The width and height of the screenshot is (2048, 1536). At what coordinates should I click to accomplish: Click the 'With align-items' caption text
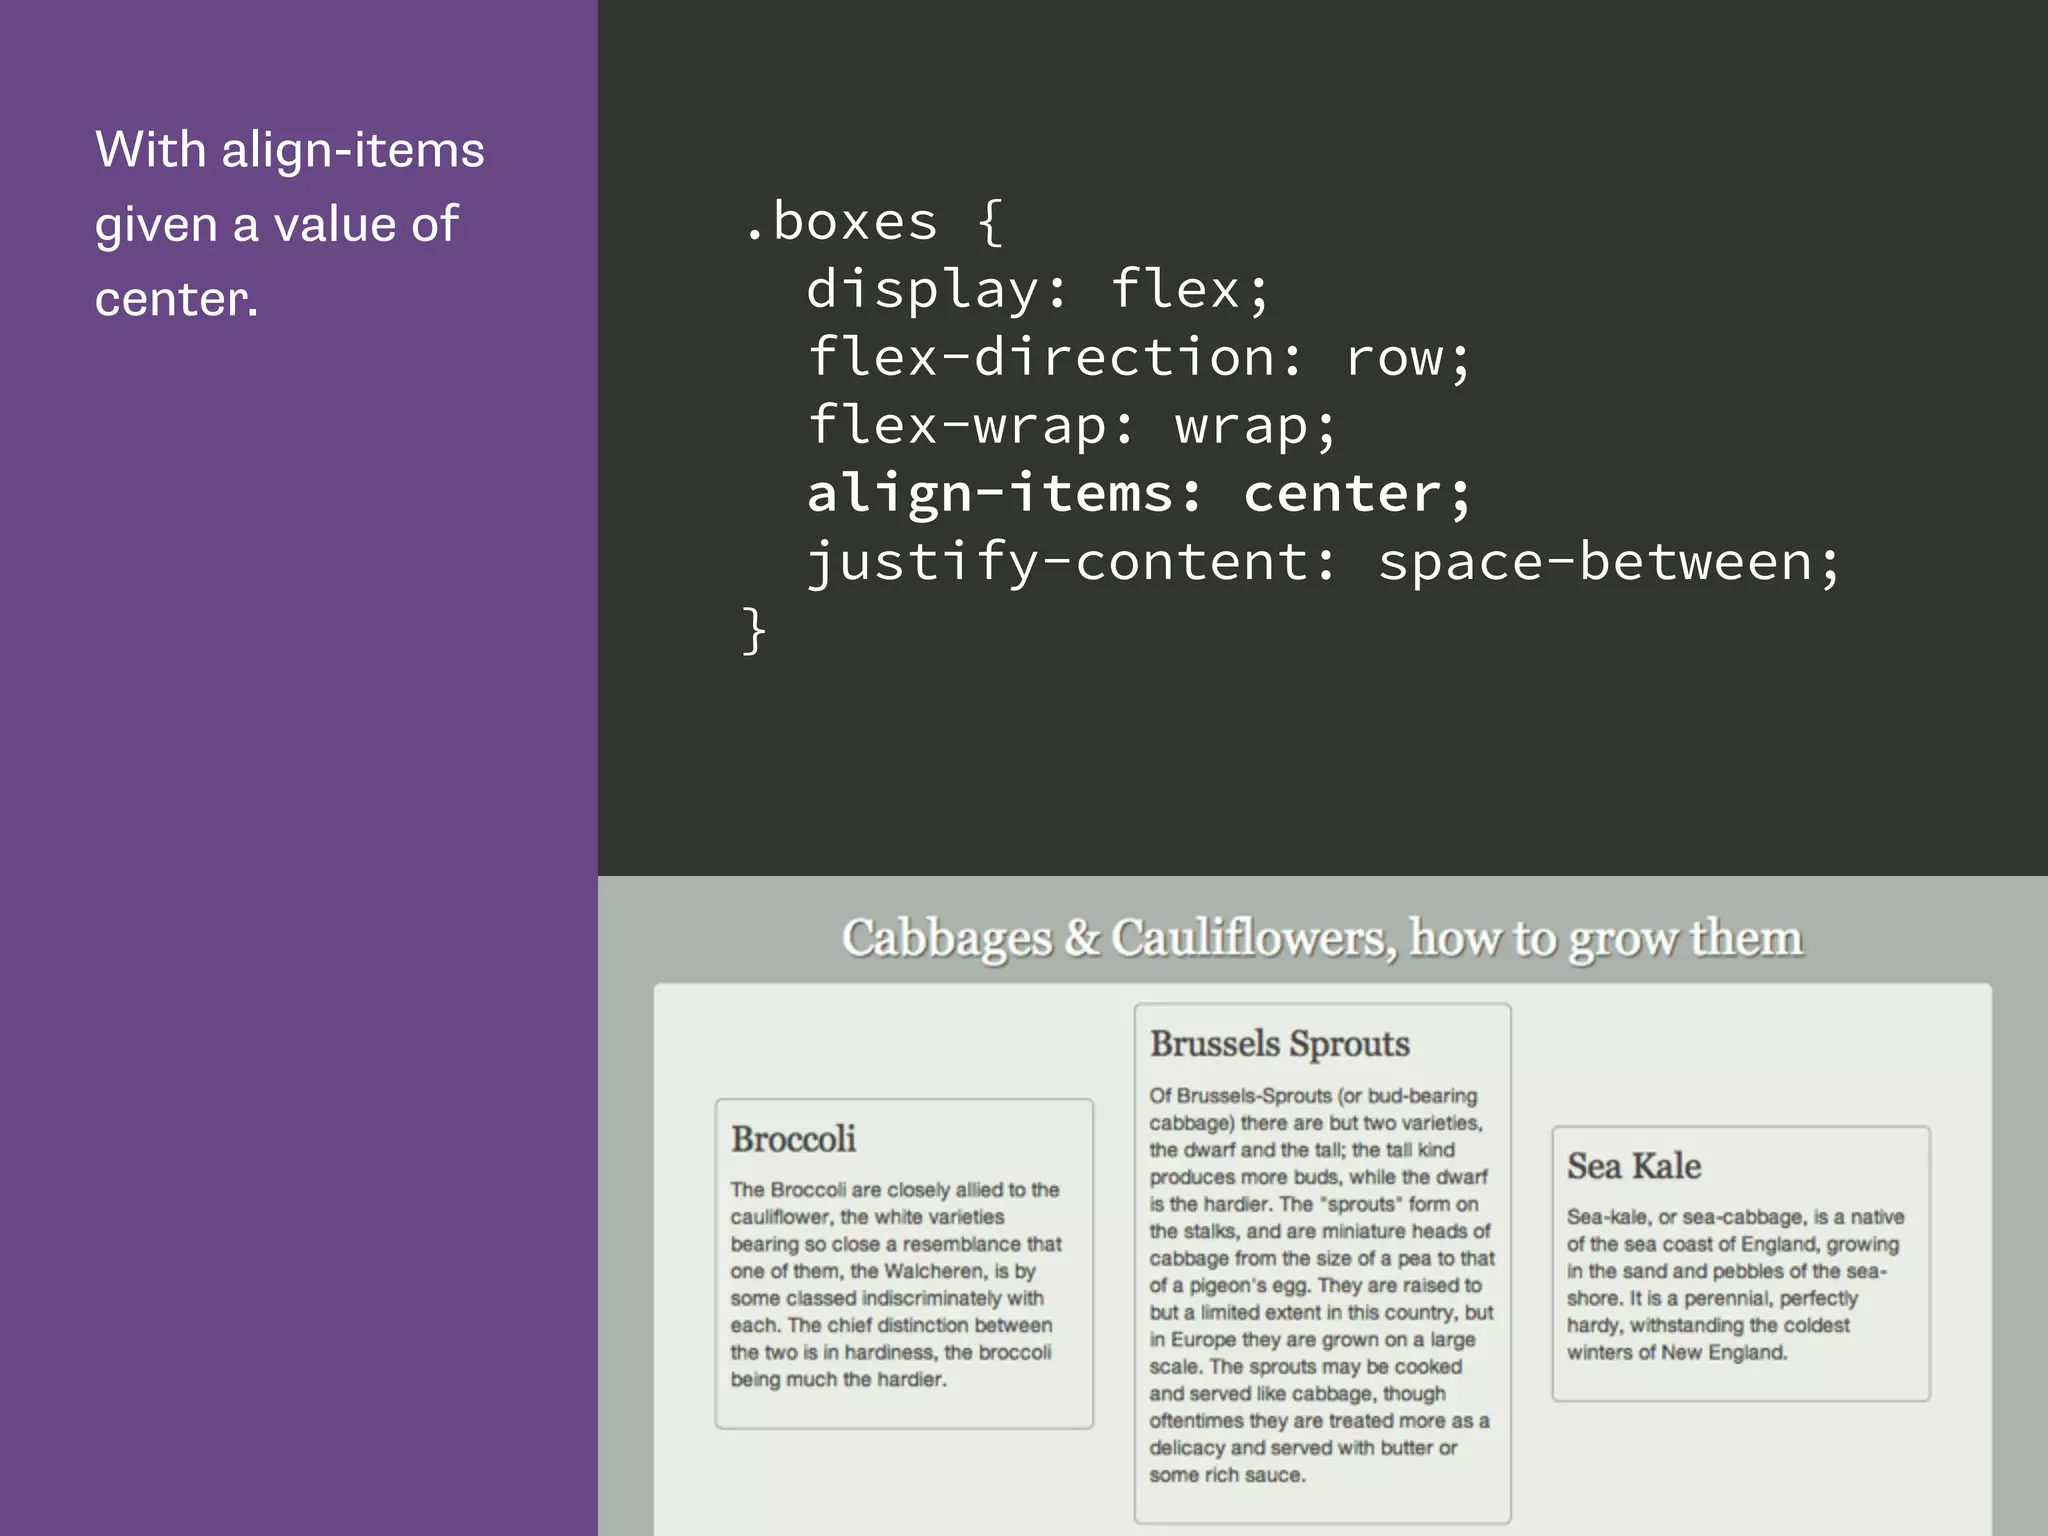point(290,151)
